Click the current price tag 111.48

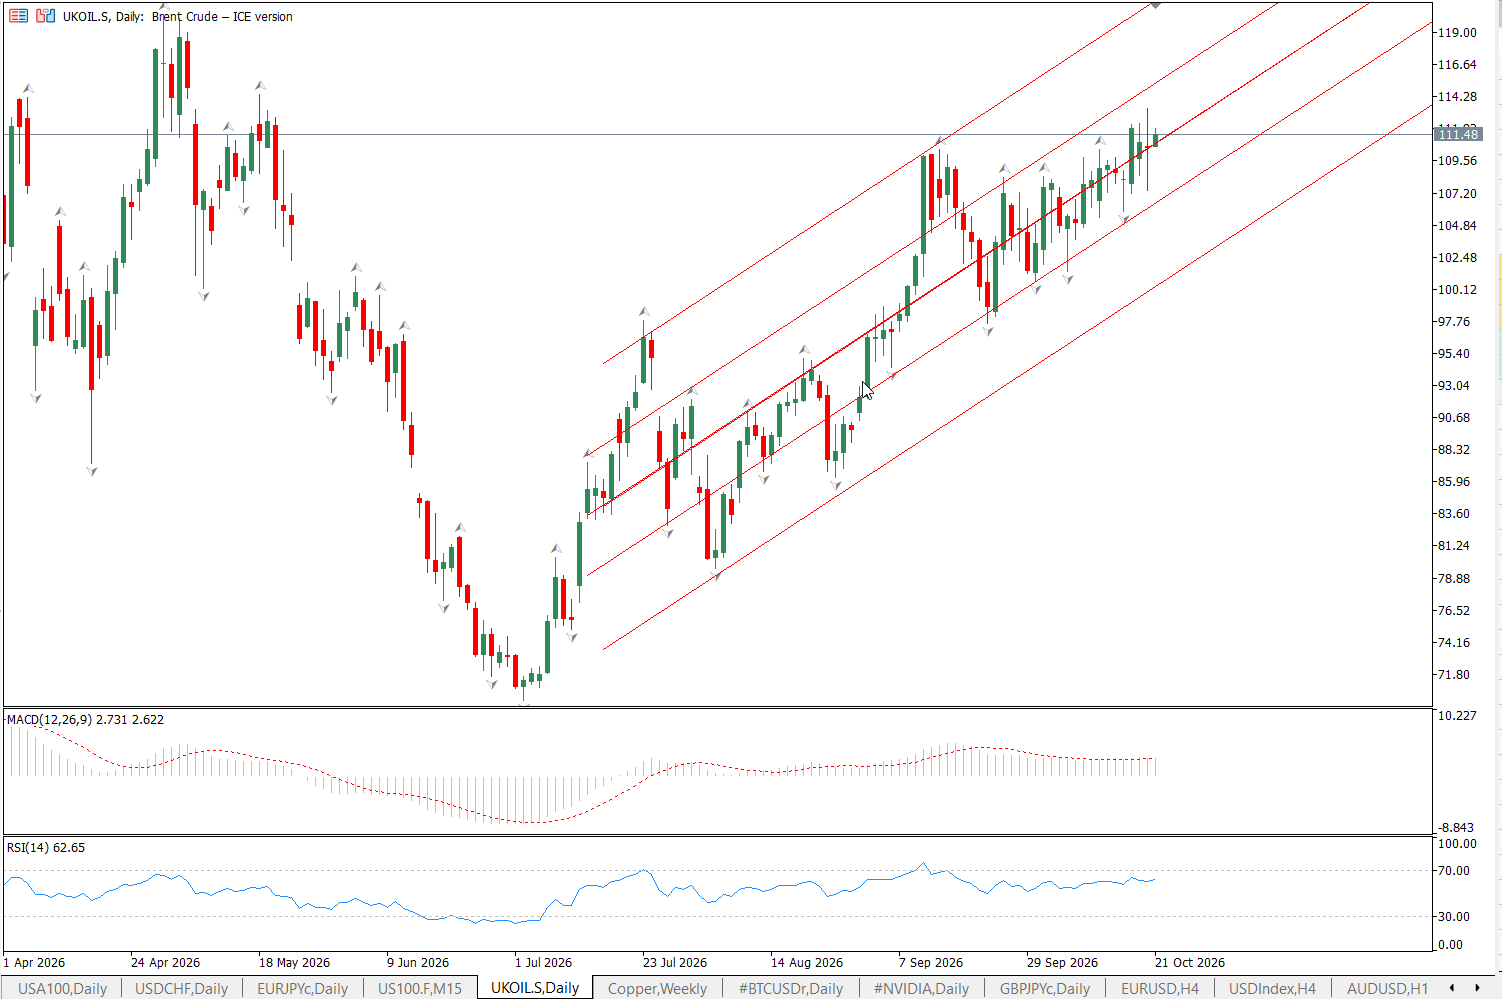coord(1457,134)
